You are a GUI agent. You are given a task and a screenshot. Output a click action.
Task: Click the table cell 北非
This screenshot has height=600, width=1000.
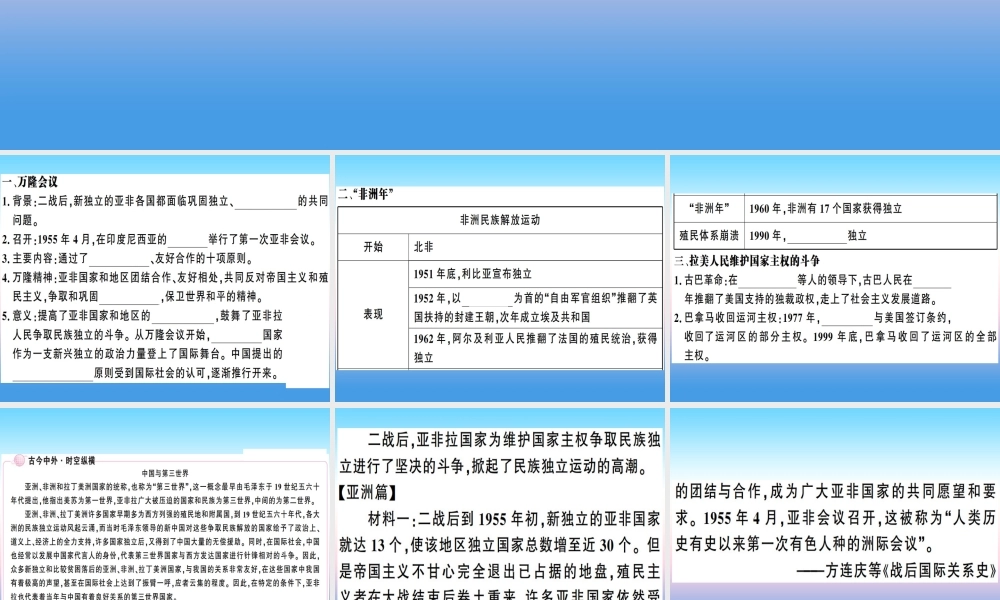pyautogui.click(x=536, y=247)
